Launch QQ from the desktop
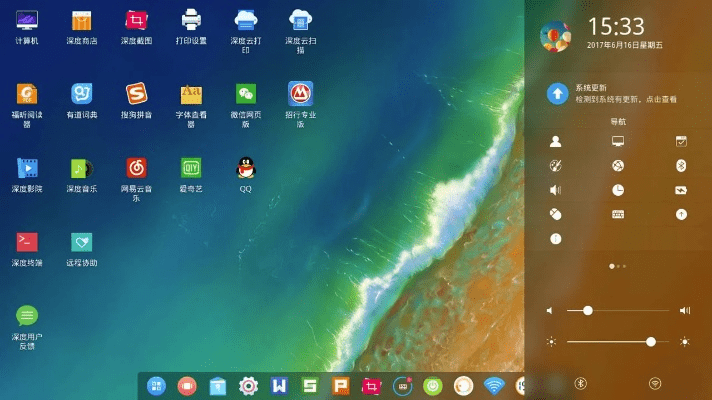Screen dimensions: 712x400 pyautogui.click(x=246, y=167)
